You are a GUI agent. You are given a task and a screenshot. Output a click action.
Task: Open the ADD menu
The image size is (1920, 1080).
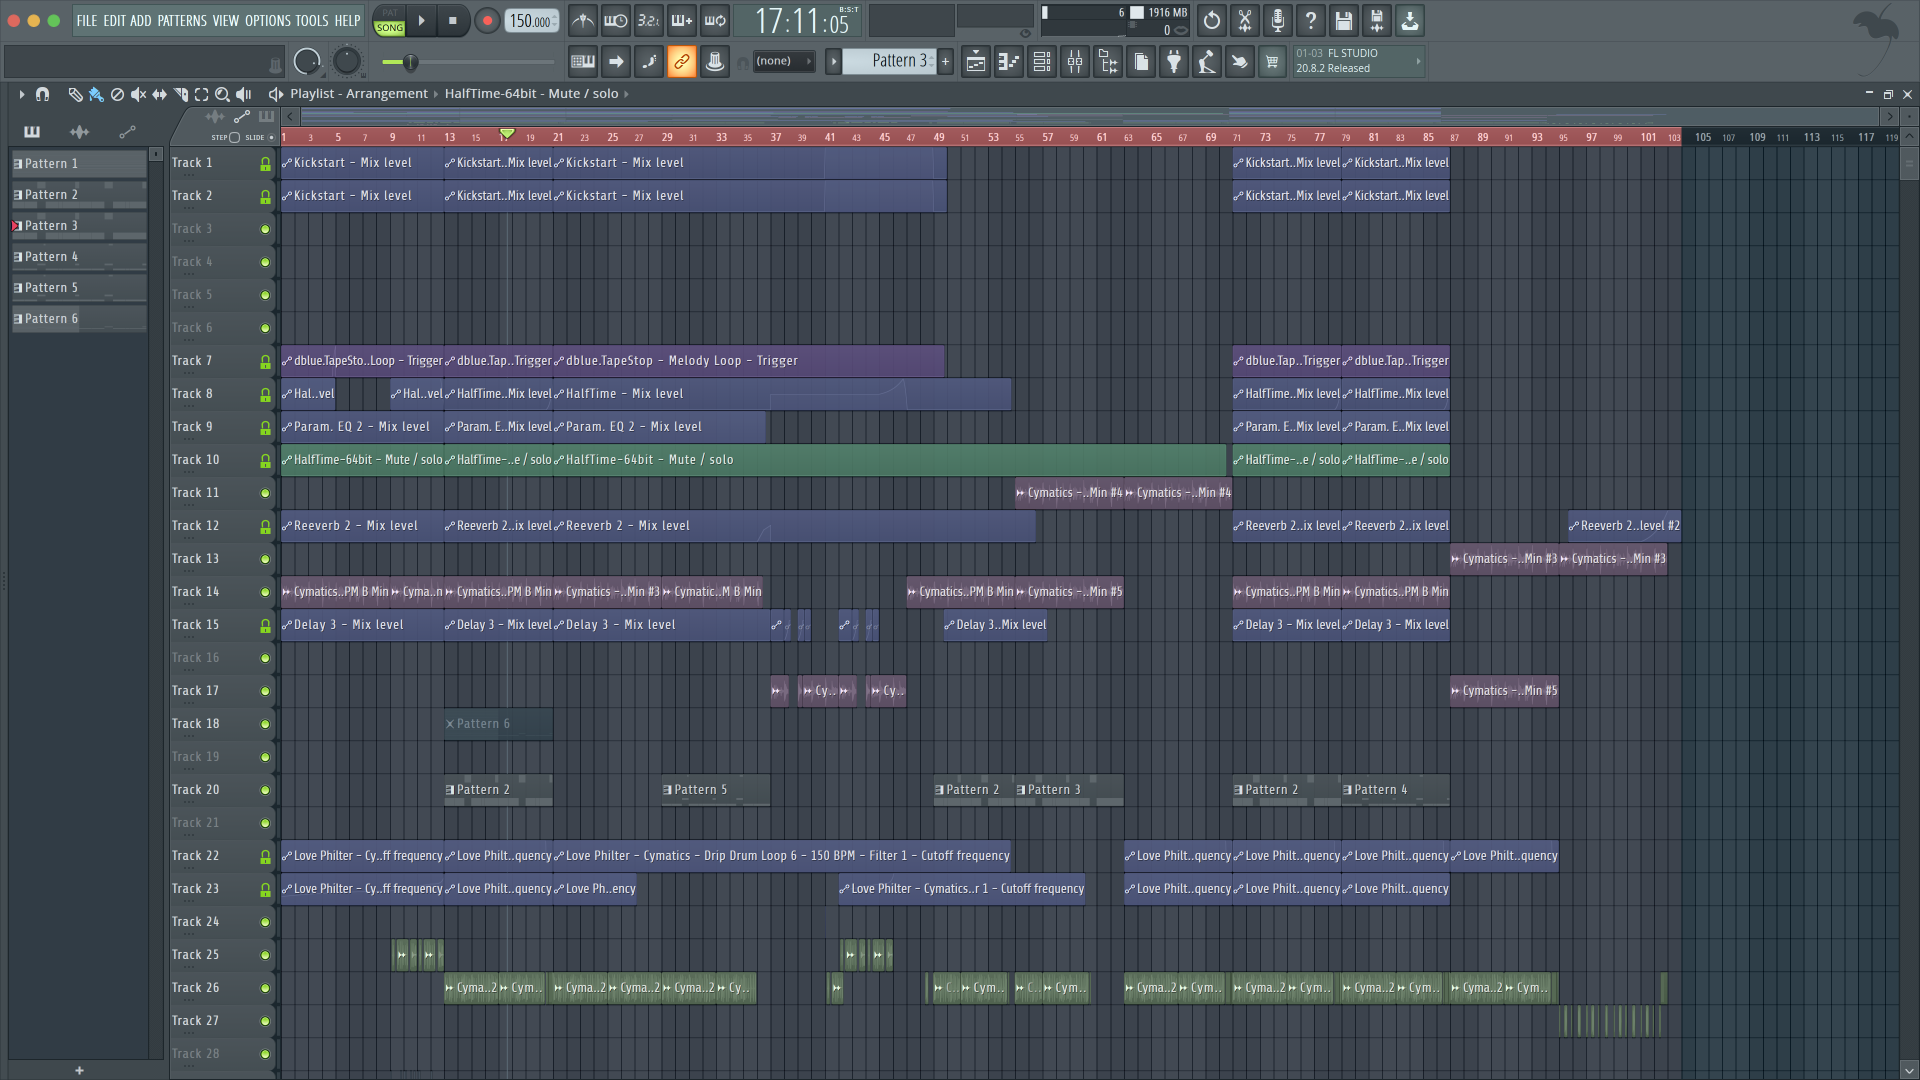pos(141,20)
